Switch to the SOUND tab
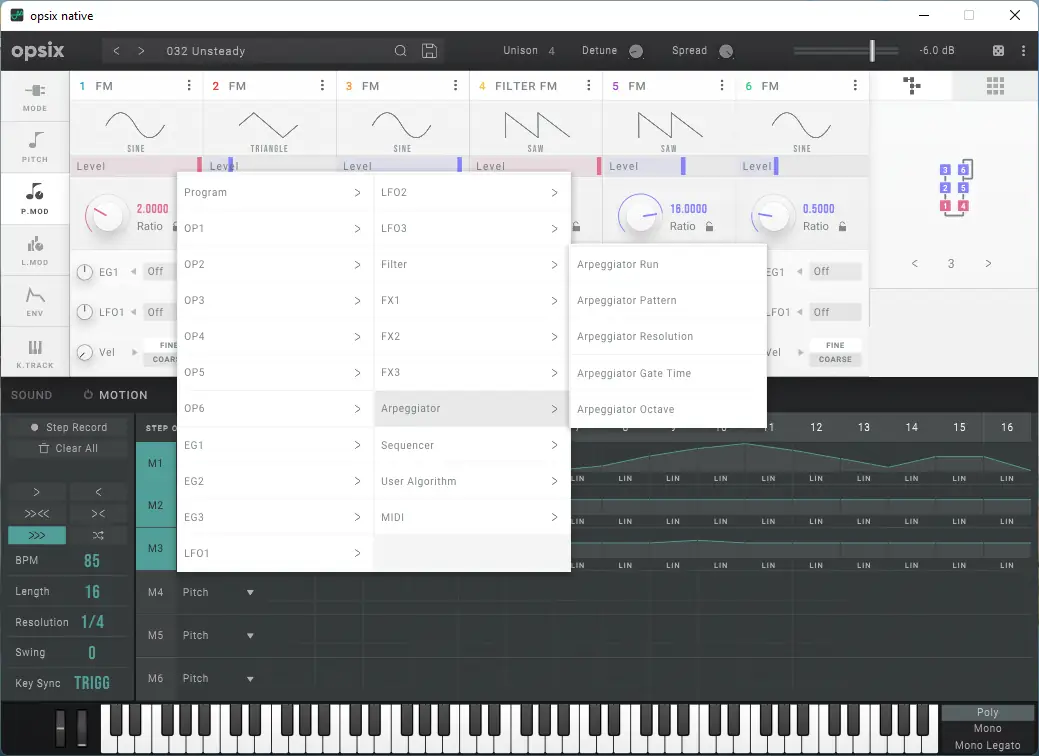The height and width of the screenshot is (756, 1039). (x=31, y=395)
